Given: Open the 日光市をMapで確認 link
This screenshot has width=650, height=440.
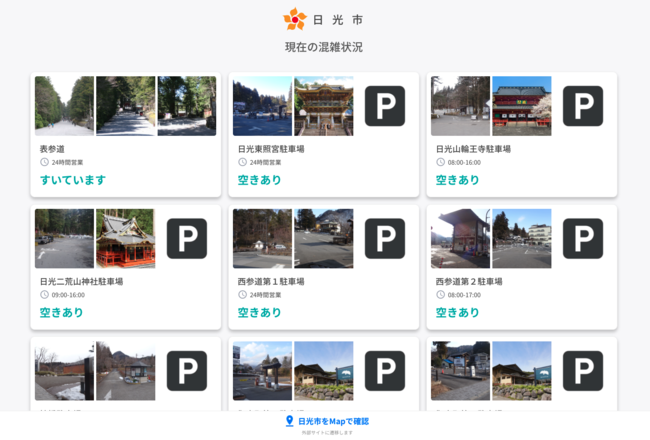Looking at the screenshot, I should [x=333, y=421].
